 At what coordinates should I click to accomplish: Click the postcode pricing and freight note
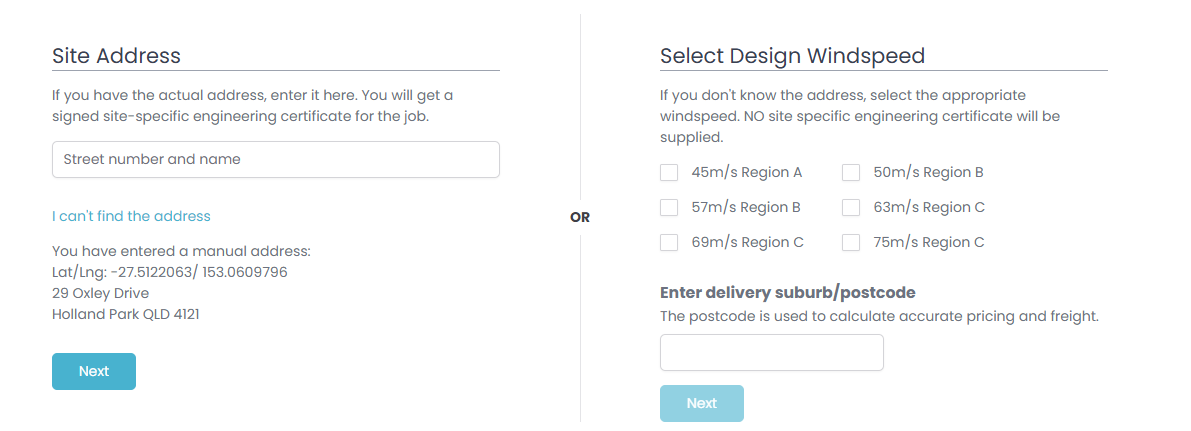pos(879,316)
